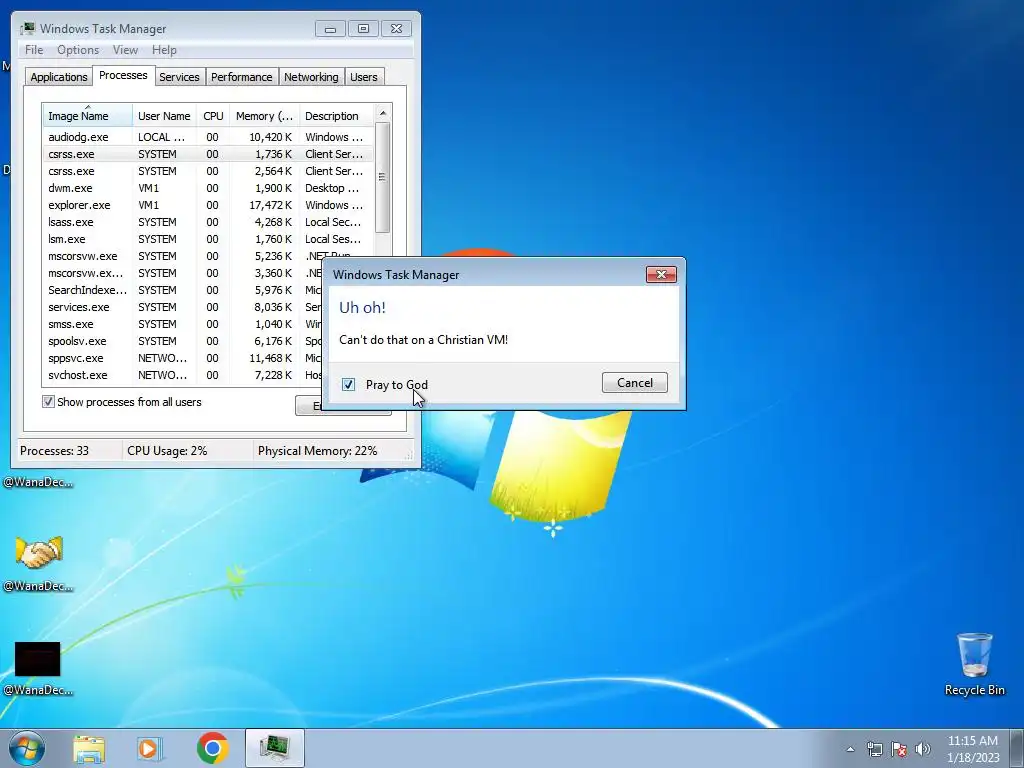The height and width of the screenshot is (768, 1024).
Task: Select the csrss.exe row using 1,736 K
Action: pos(208,153)
